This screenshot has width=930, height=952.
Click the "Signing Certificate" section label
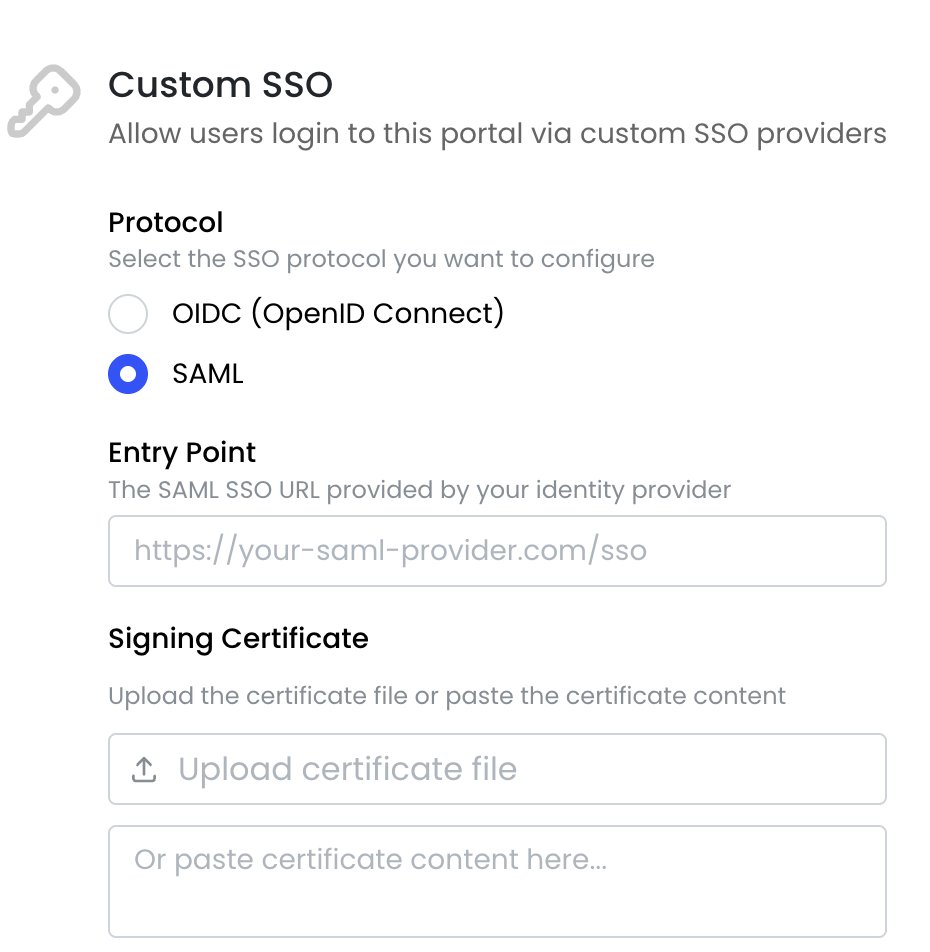[238, 638]
